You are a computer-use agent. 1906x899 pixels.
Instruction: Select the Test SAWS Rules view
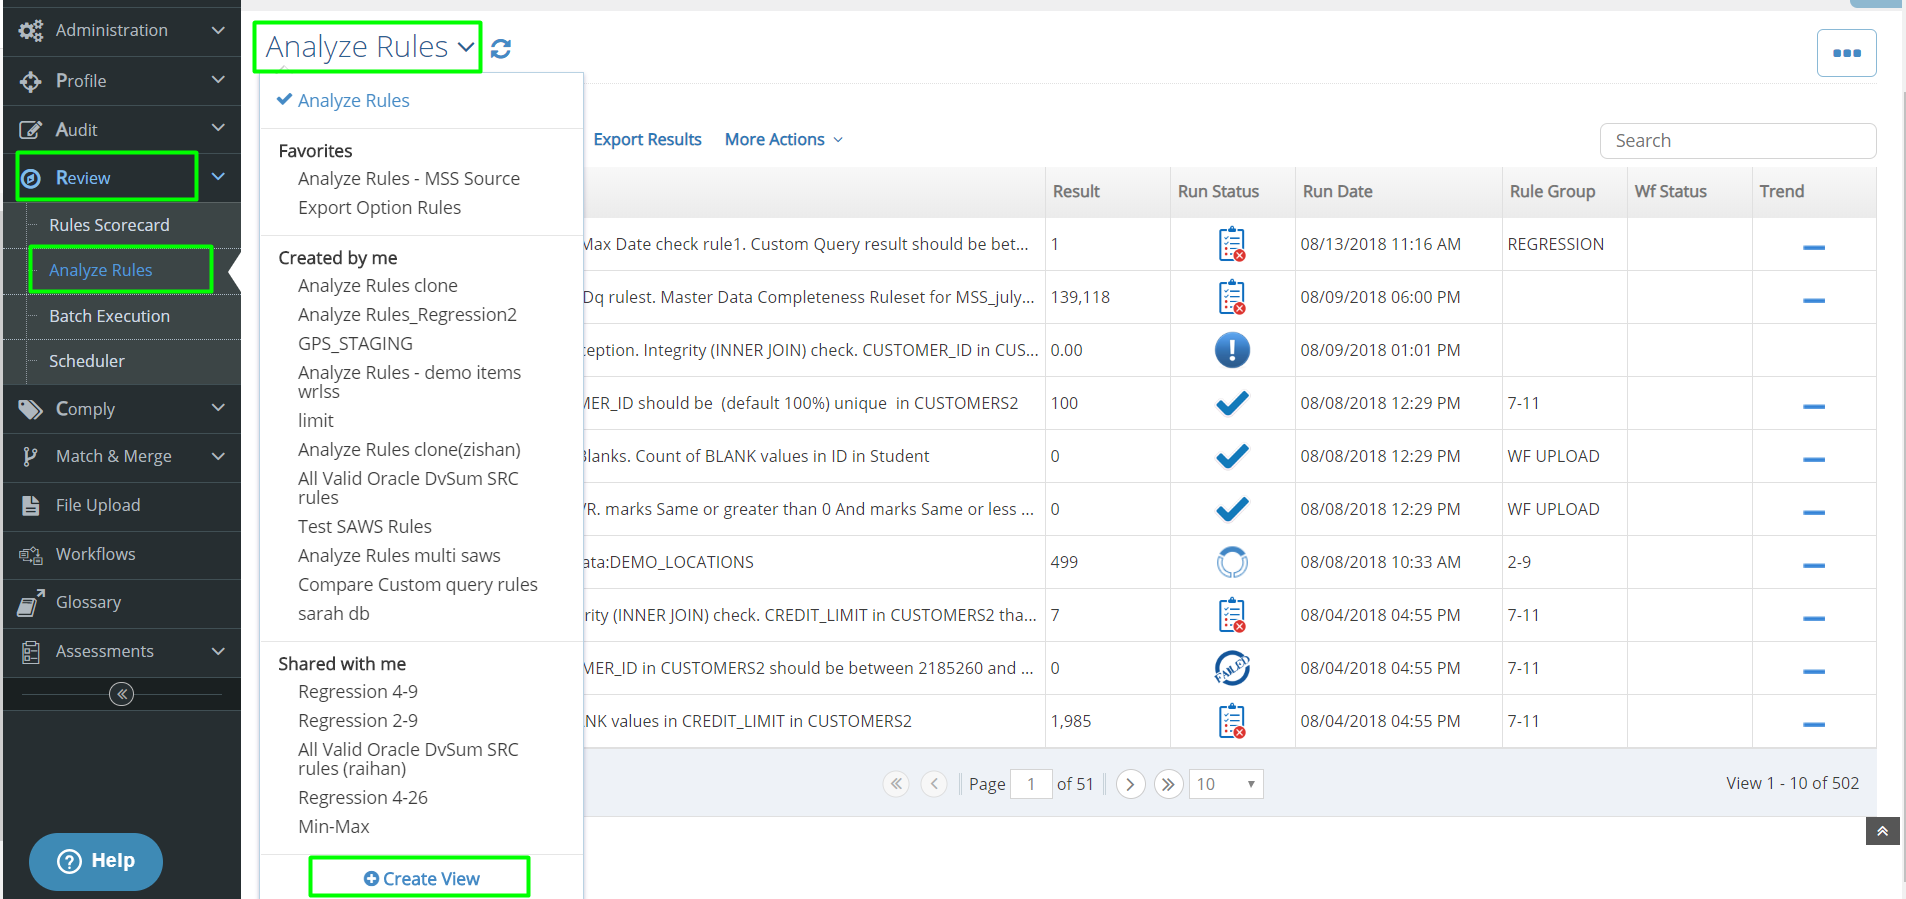click(x=365, y=527)
